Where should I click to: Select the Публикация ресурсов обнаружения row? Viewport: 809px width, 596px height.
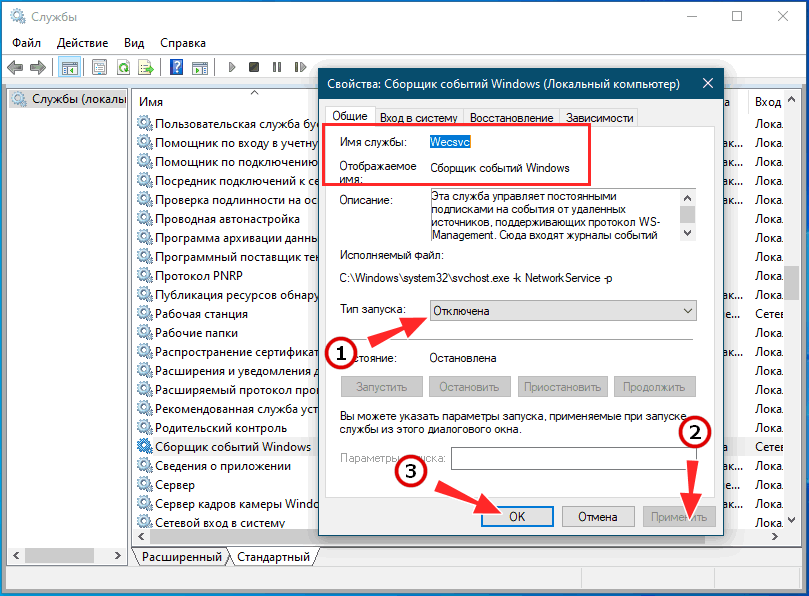coord(225,294)
